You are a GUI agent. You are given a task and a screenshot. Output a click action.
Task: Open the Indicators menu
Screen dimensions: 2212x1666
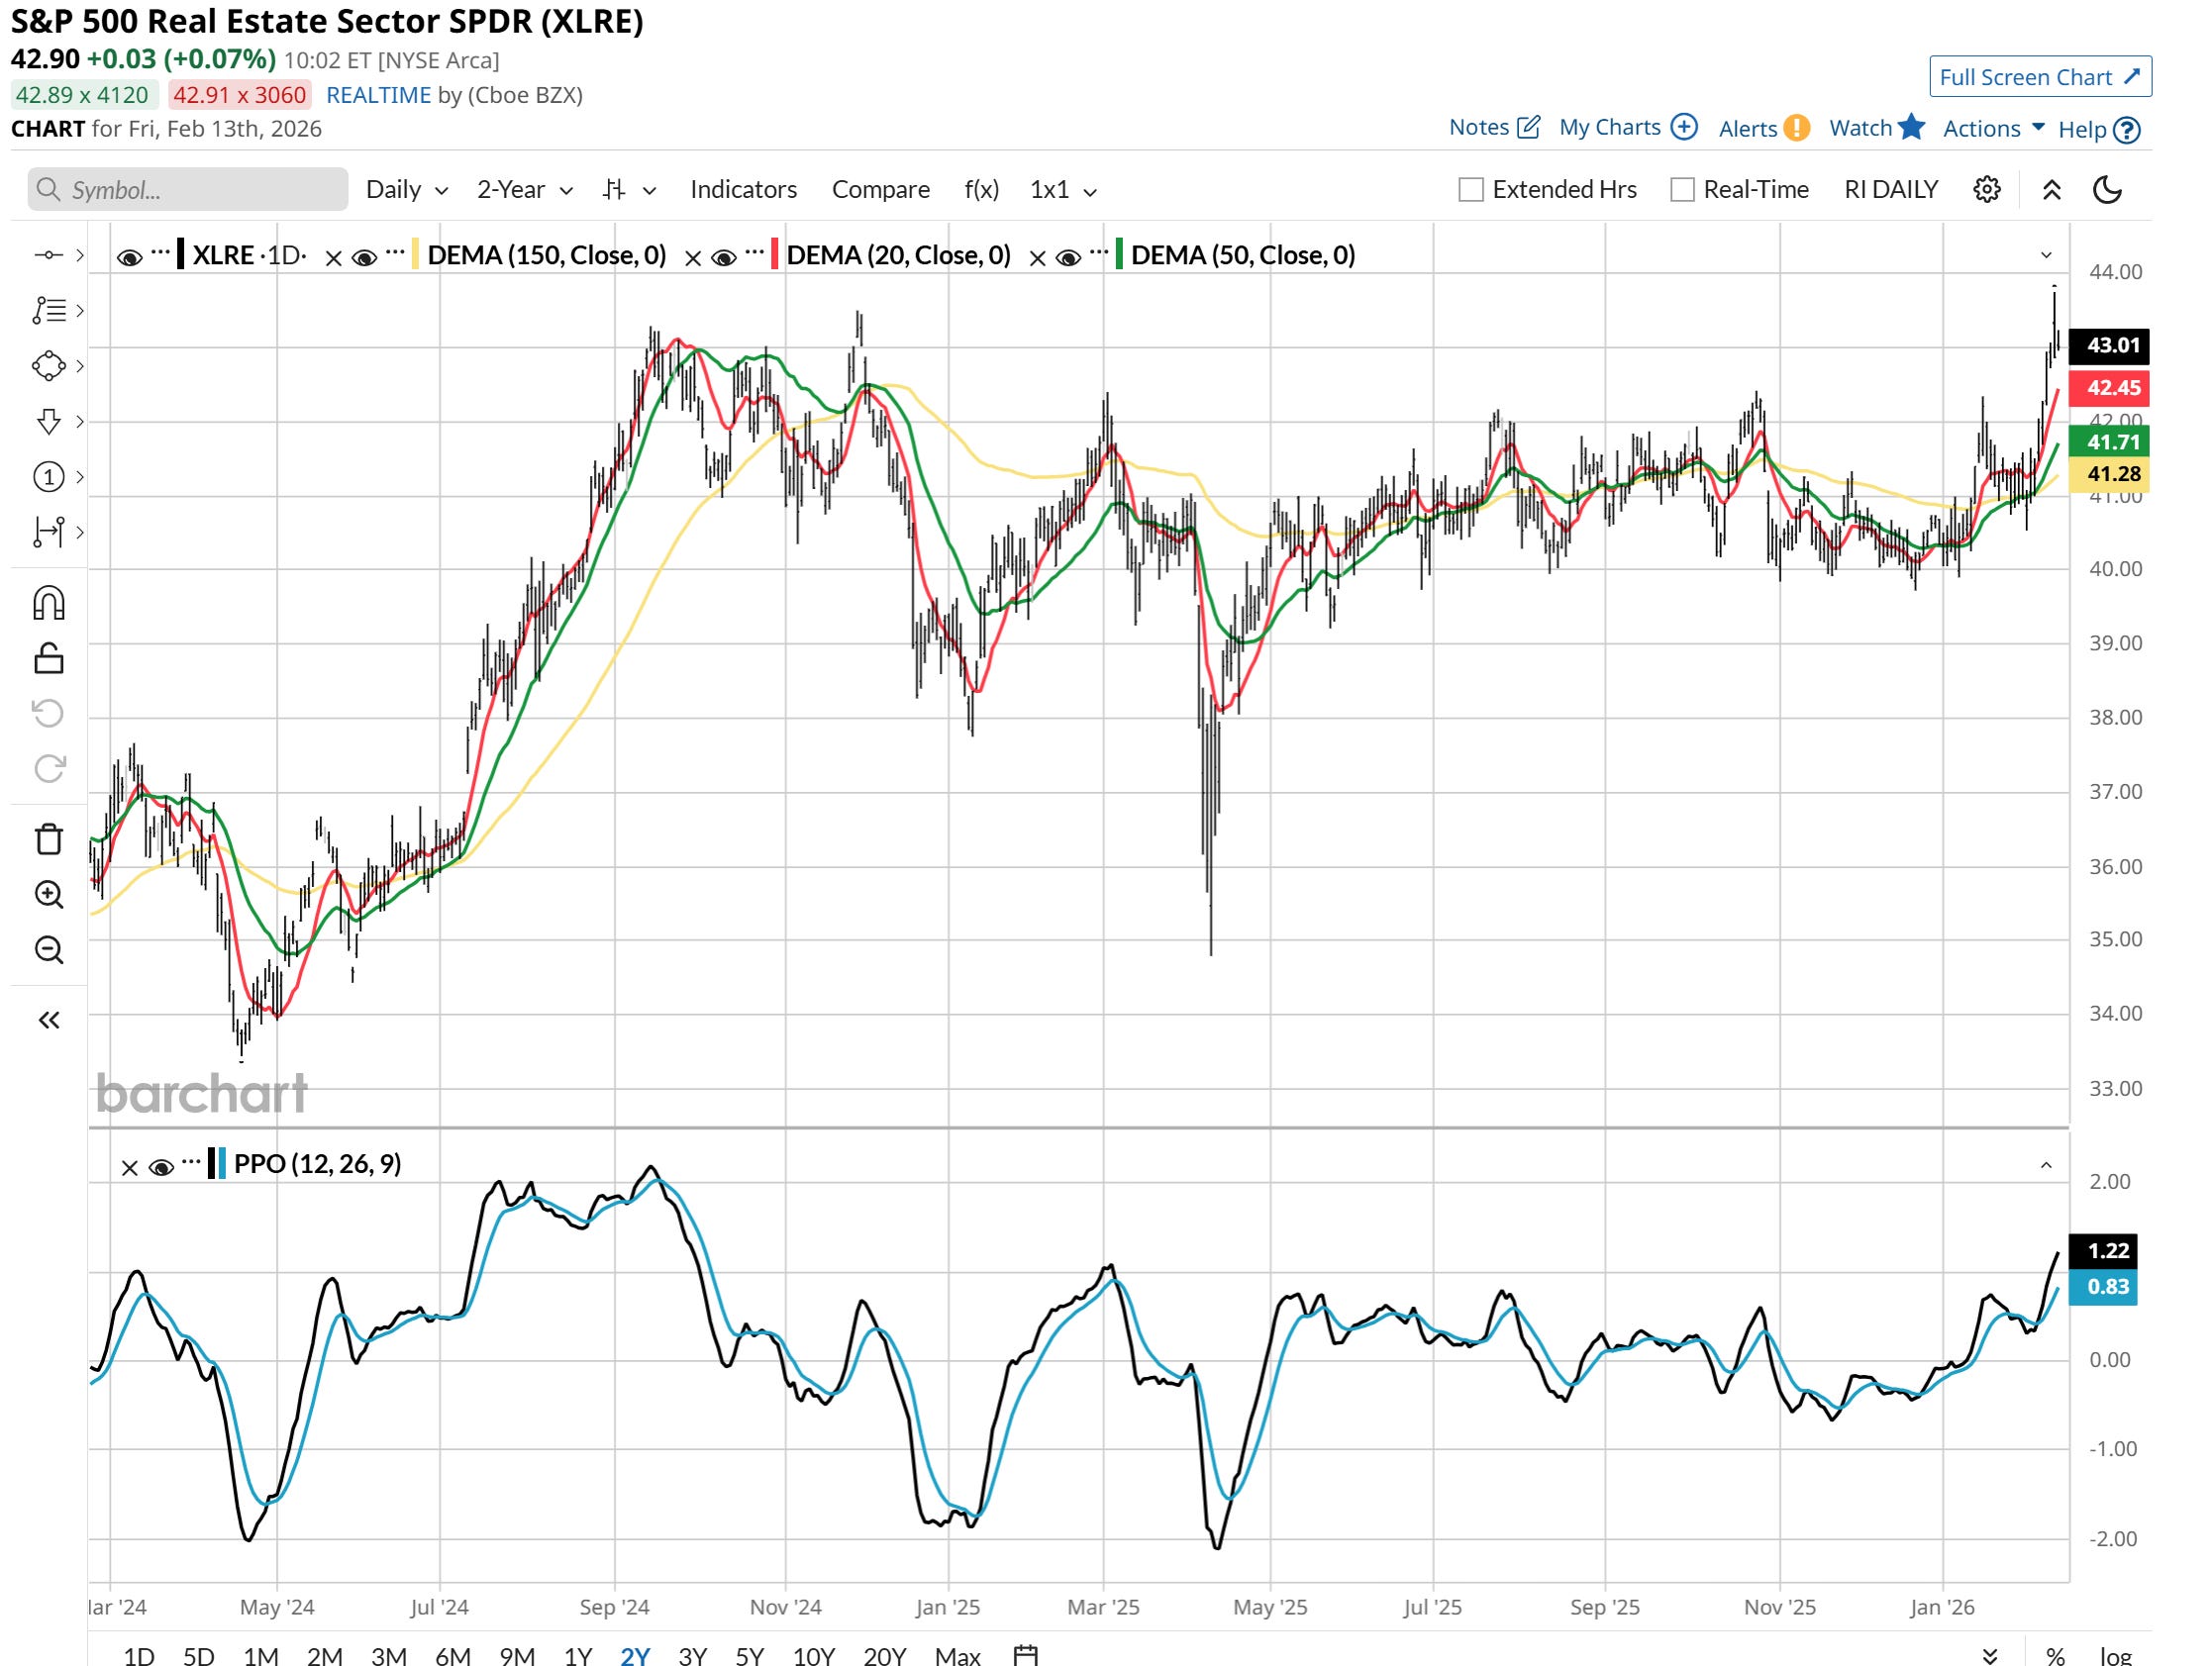pyautogui.click(x=743, y=190)
